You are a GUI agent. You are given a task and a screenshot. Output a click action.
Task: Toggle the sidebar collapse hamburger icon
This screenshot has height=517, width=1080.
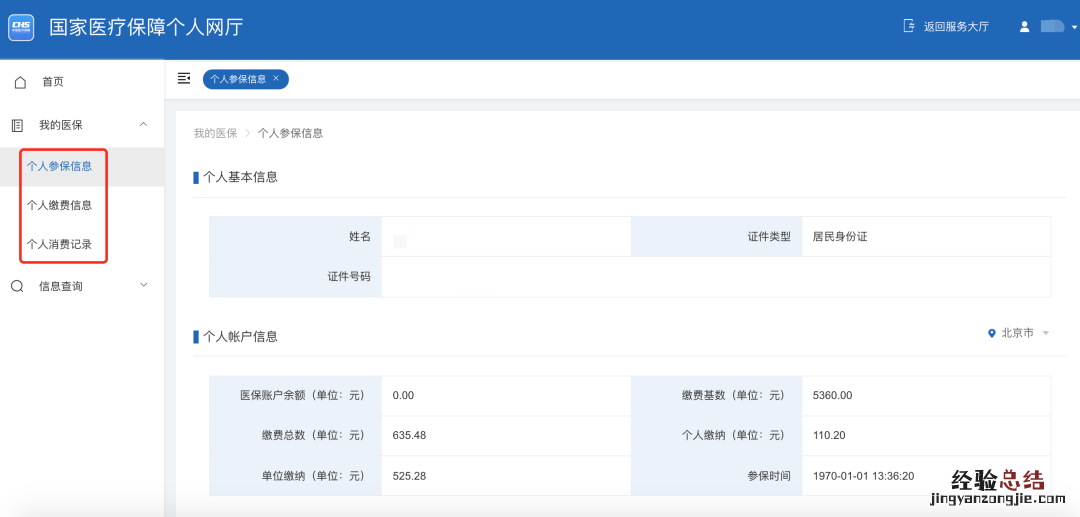[184, 79]
